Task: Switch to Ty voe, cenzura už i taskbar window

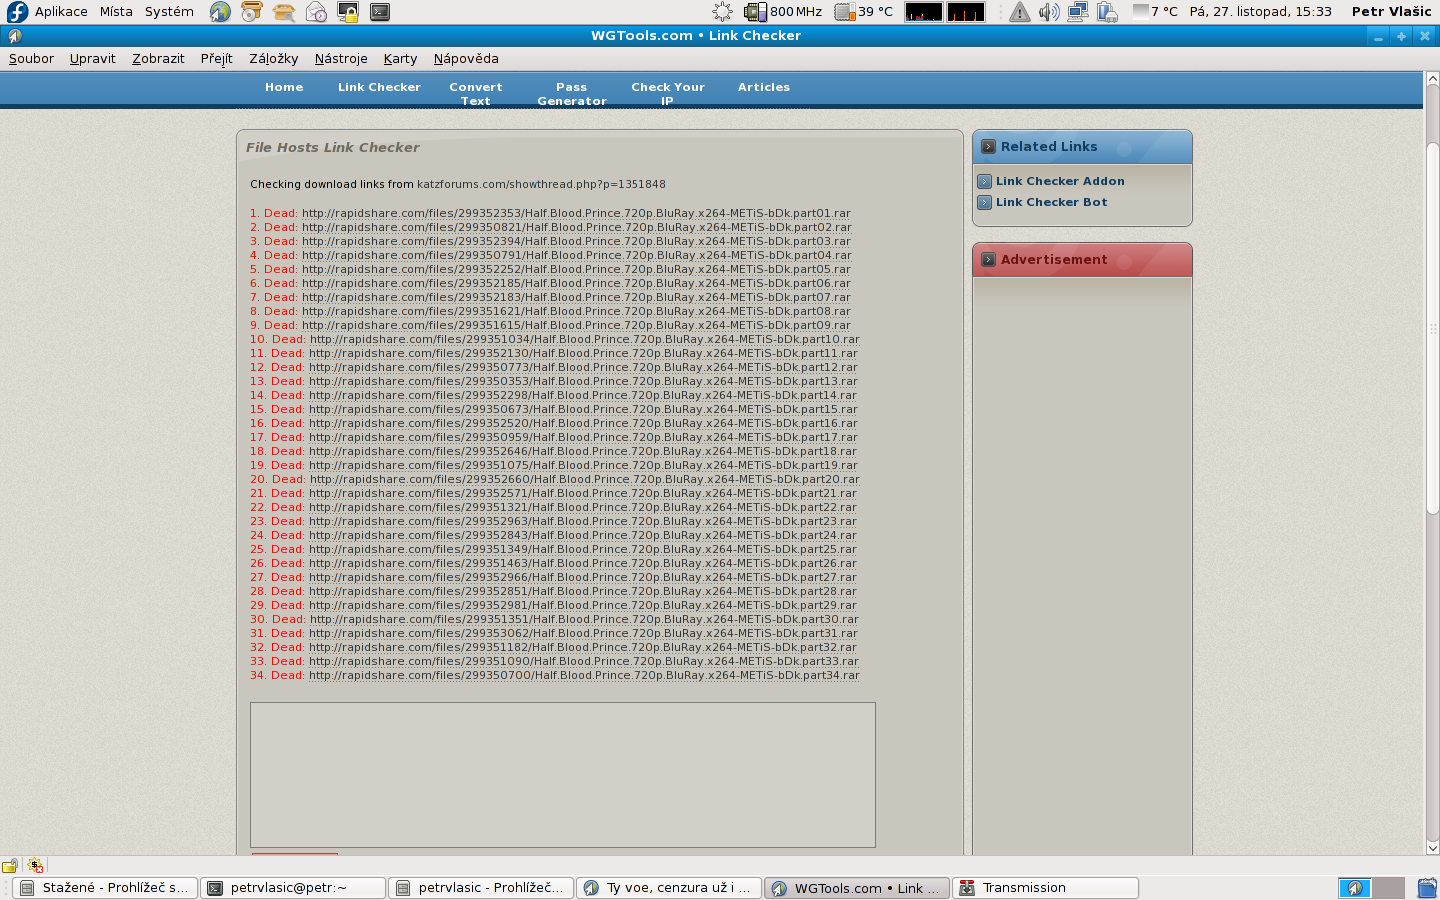Action: pyautogui.click(x=669, y=888)
